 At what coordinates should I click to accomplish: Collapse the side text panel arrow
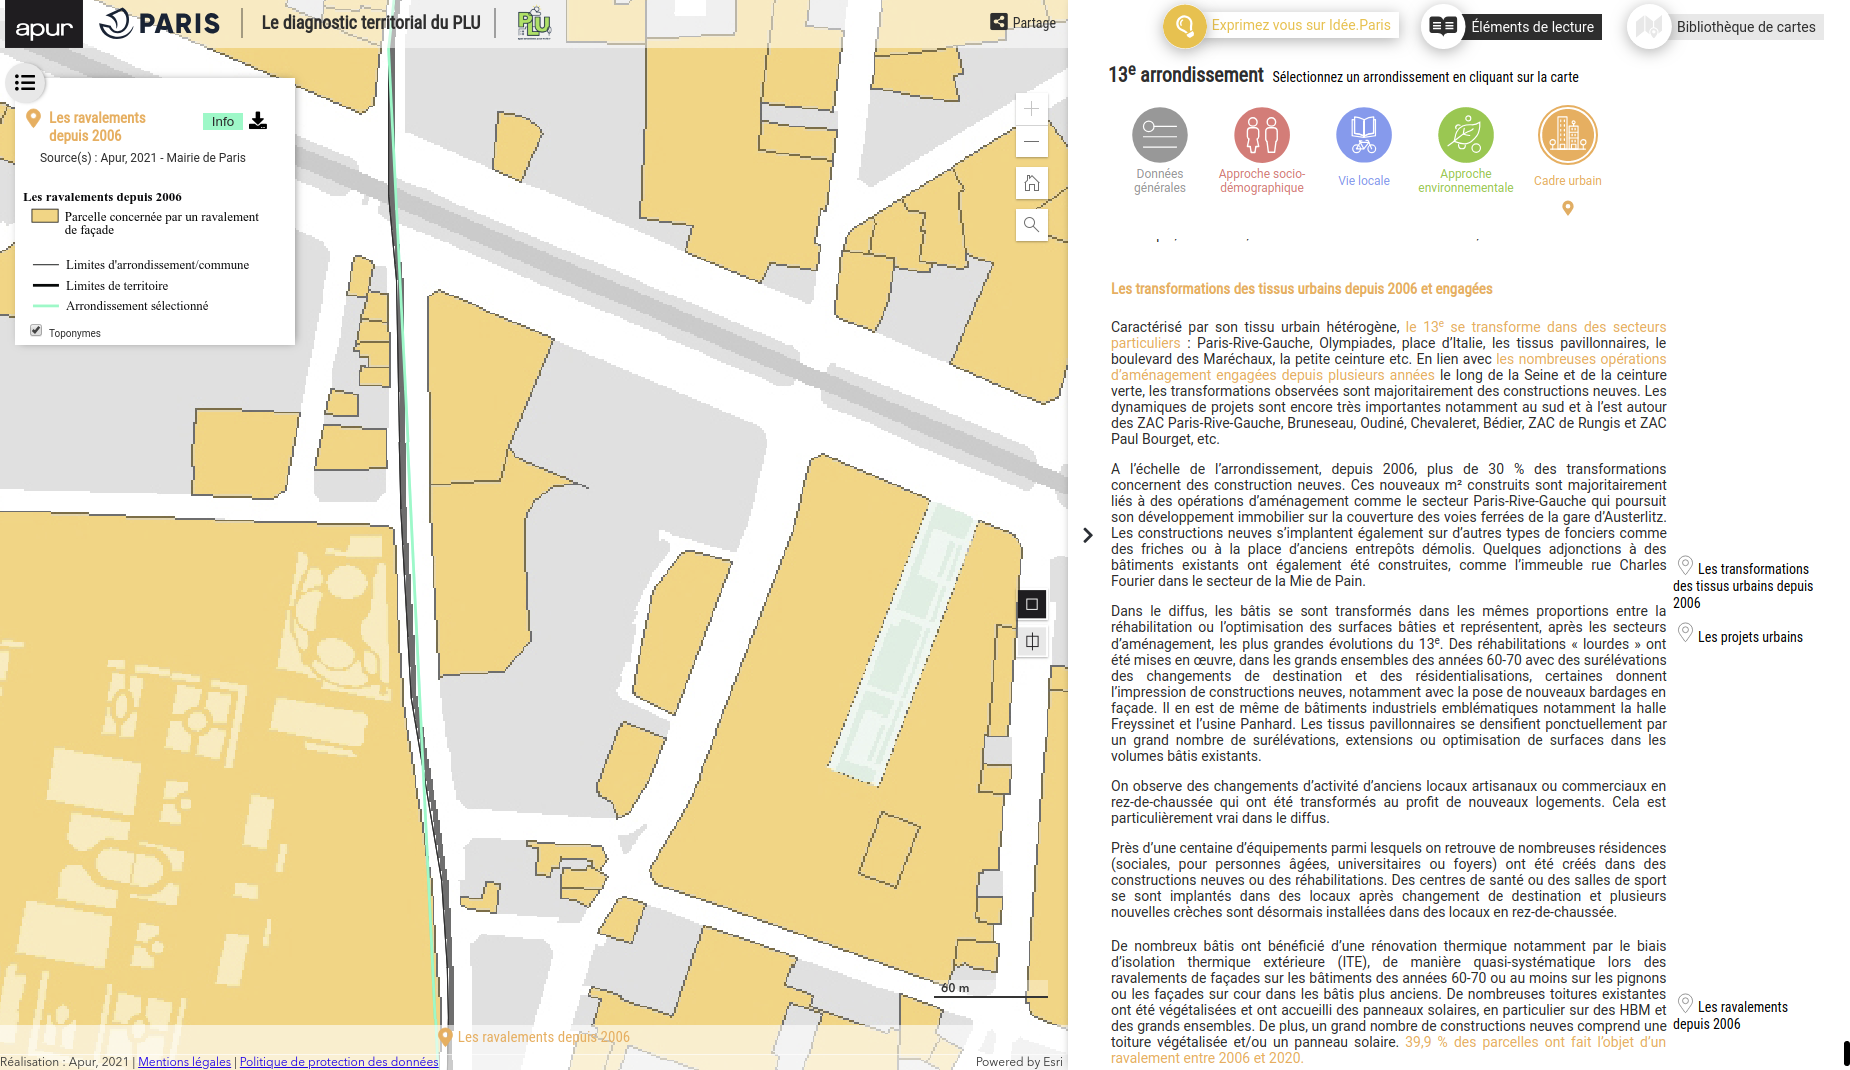(1088, 536)
